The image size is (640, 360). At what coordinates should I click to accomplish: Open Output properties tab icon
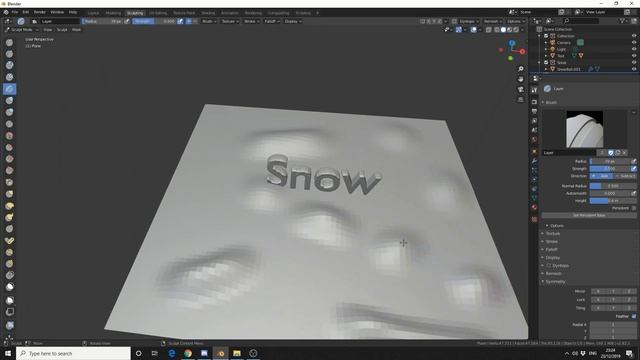click(x=534, y=111)
